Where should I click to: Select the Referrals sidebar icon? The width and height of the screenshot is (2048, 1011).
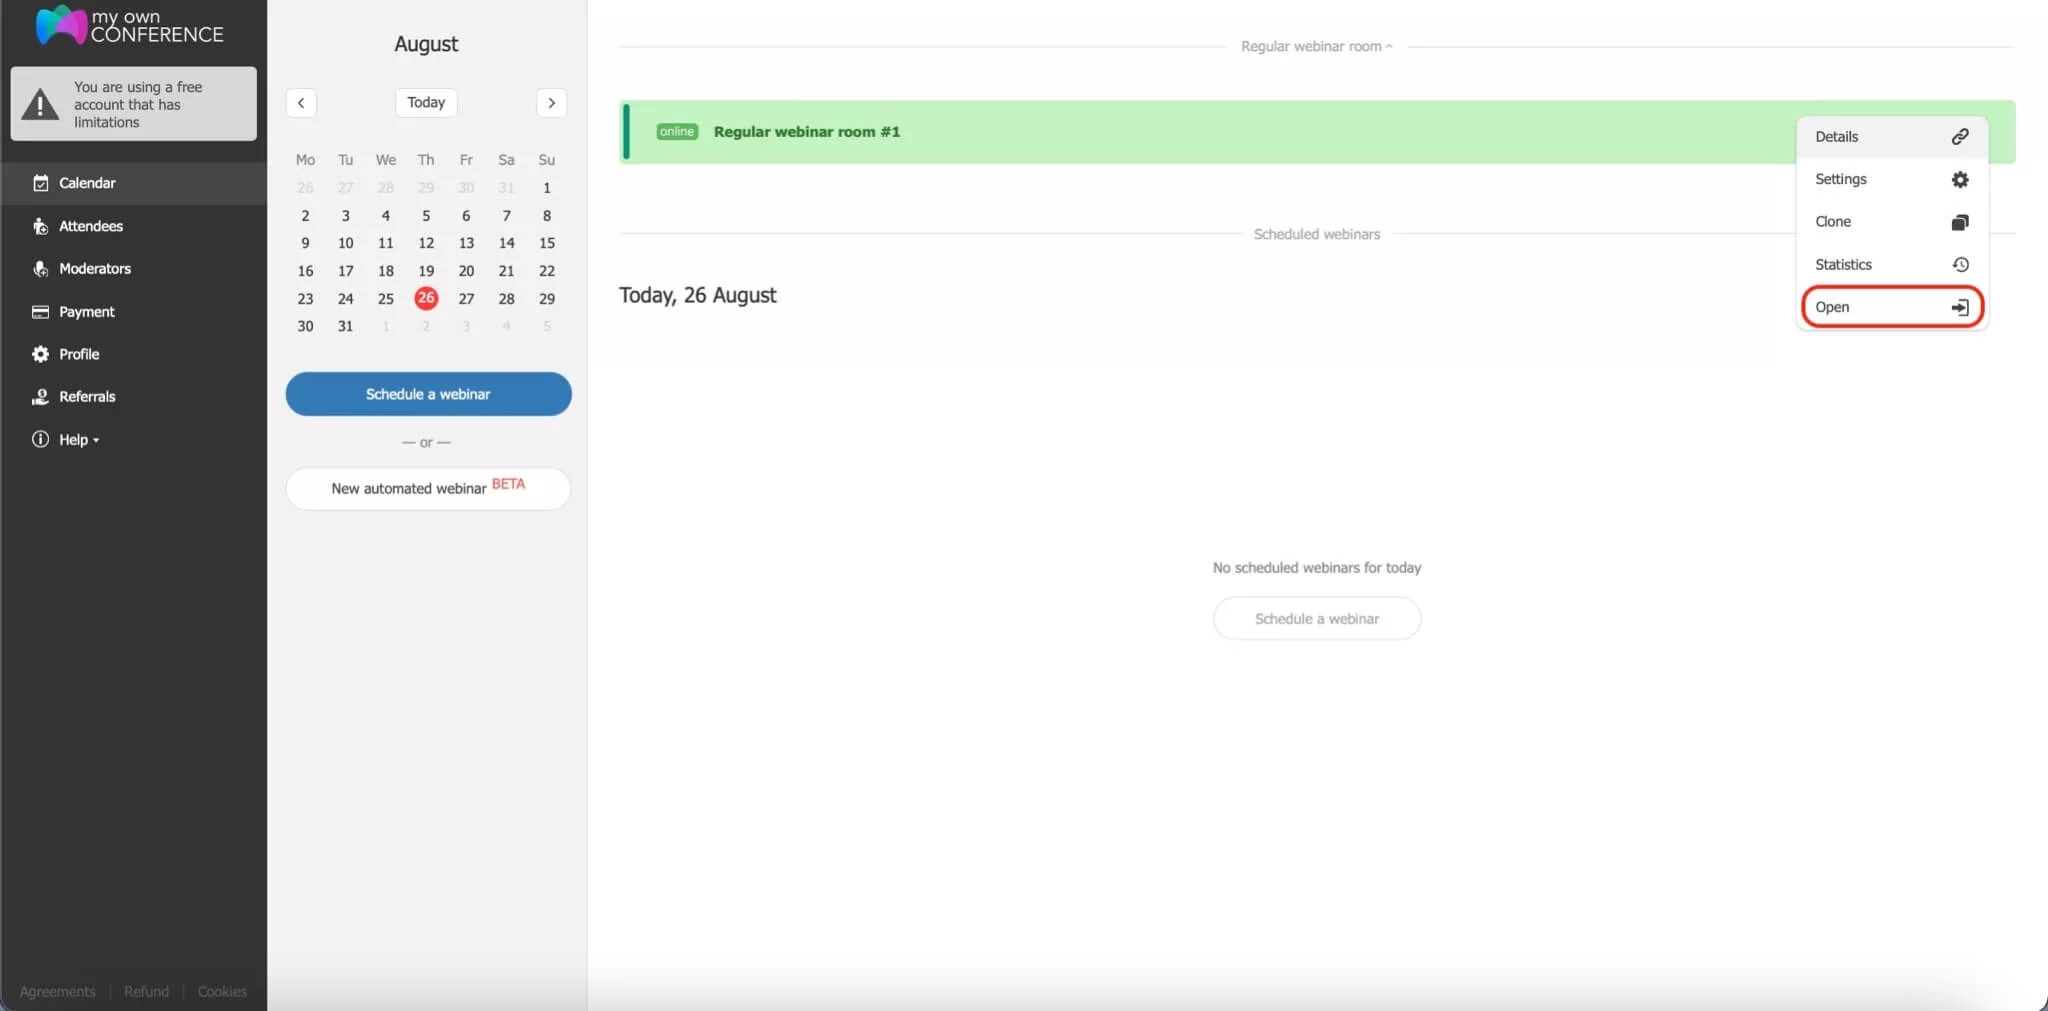pos(40,396)
